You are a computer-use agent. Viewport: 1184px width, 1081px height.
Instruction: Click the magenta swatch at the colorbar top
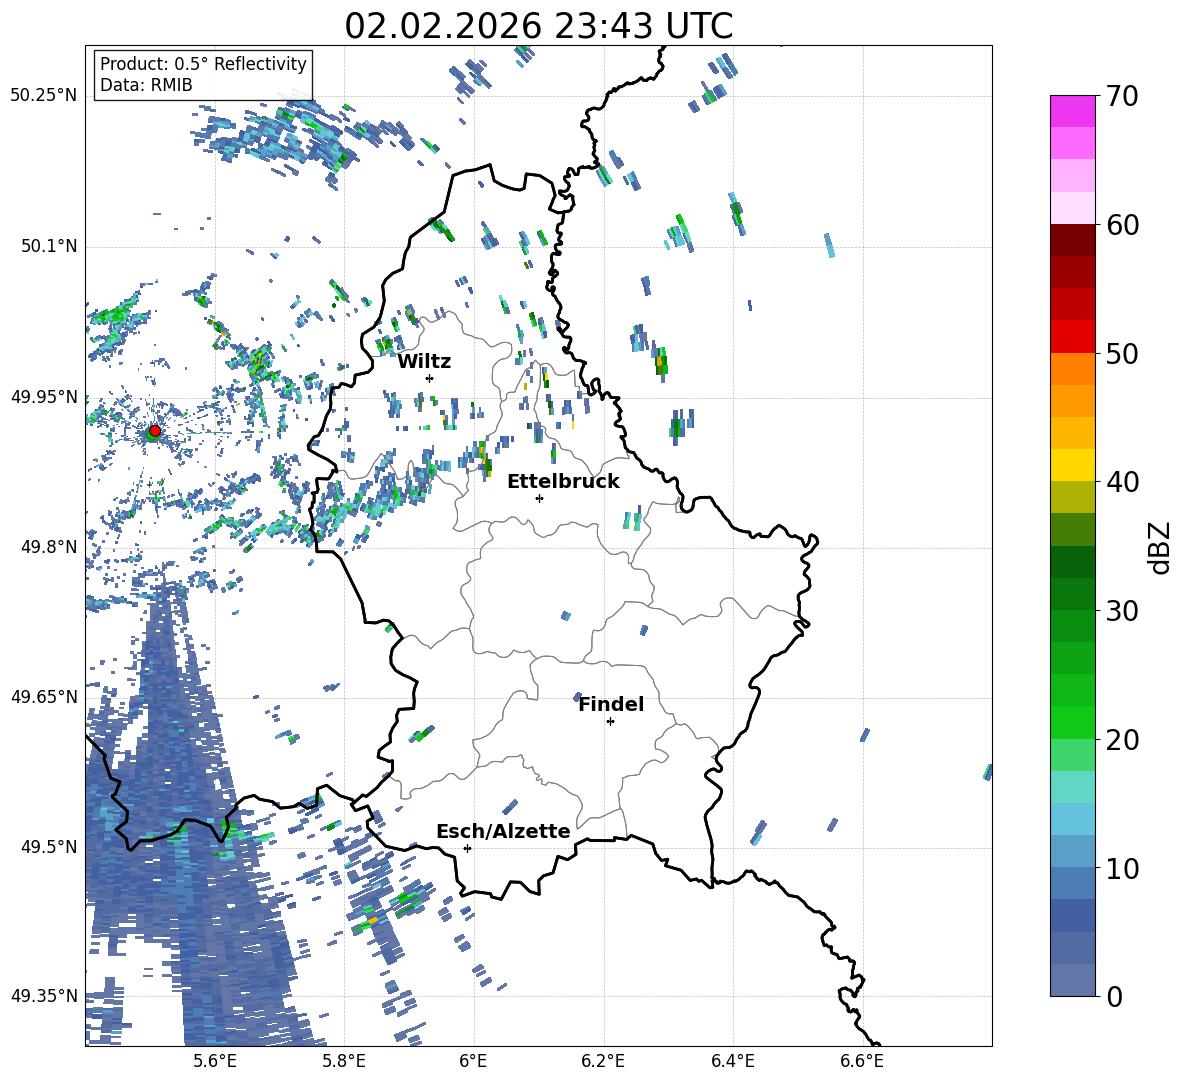(x=1072, y=111)
